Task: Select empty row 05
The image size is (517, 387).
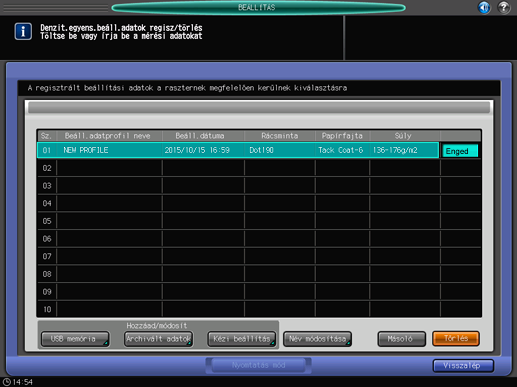Action: tap(259, 221)
